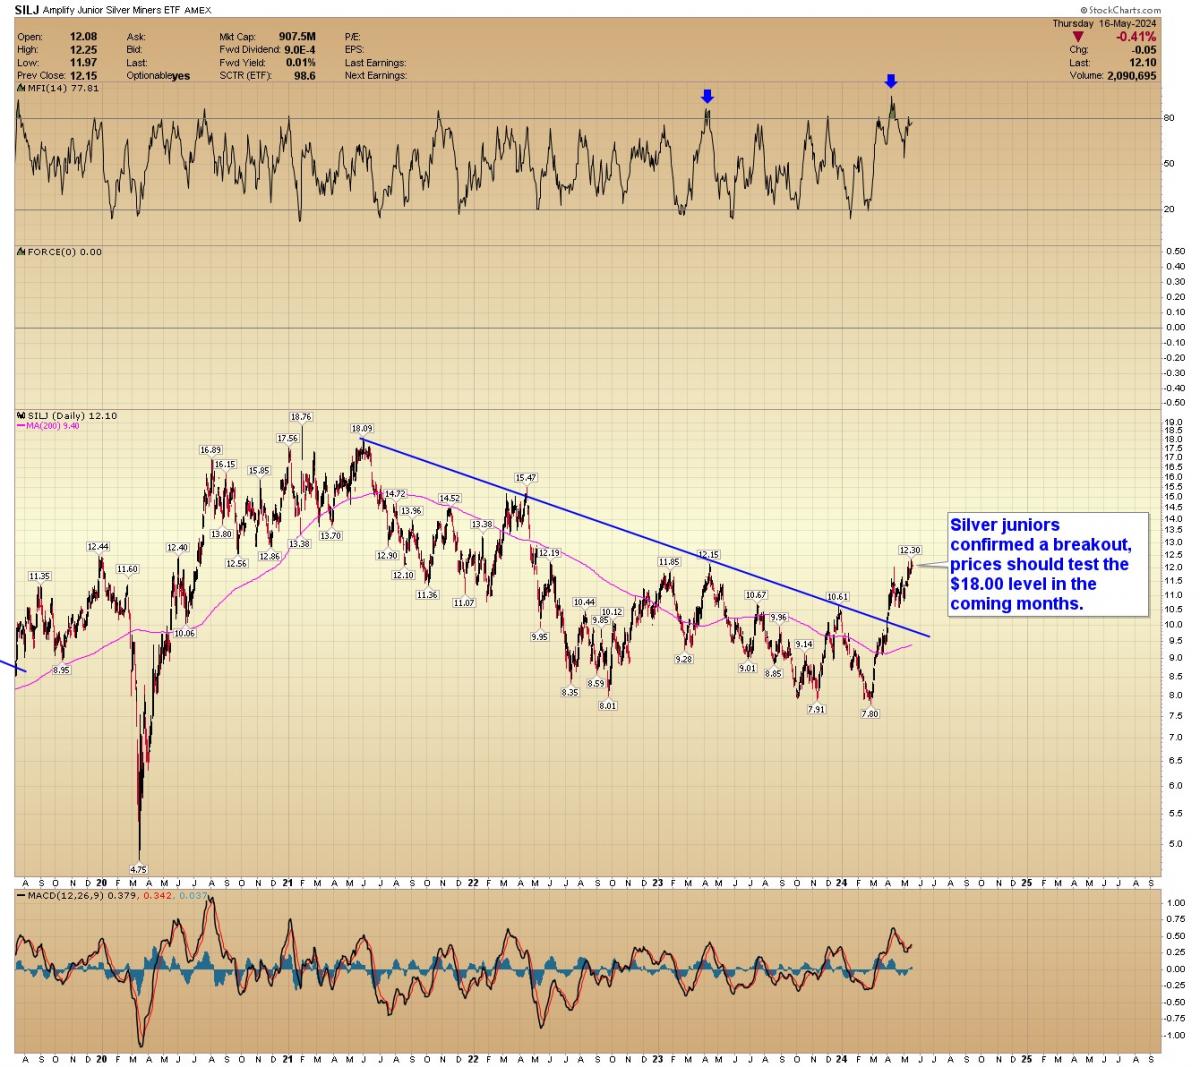Click the 15.47 price label on the trendline
Screen dimensions: 1200x1067
[526, 478]
